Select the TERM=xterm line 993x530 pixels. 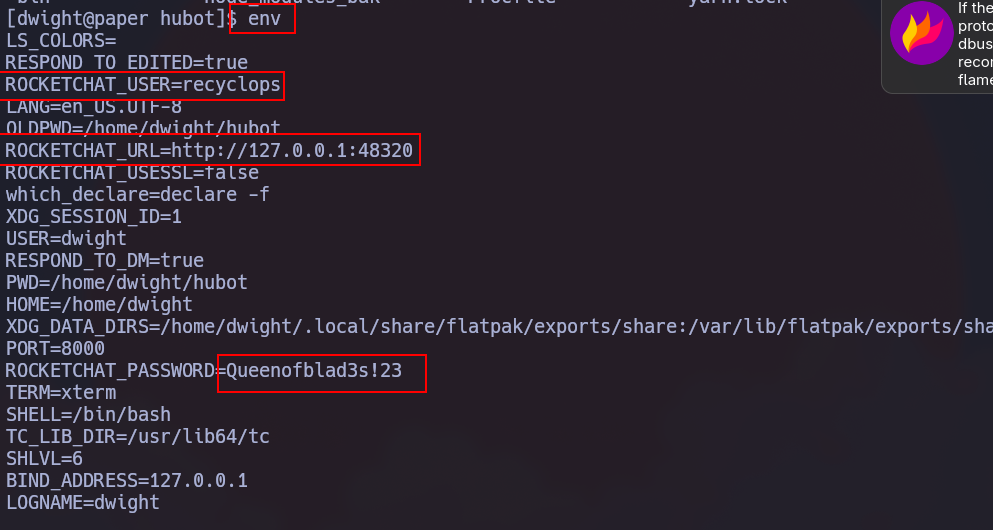61,392
